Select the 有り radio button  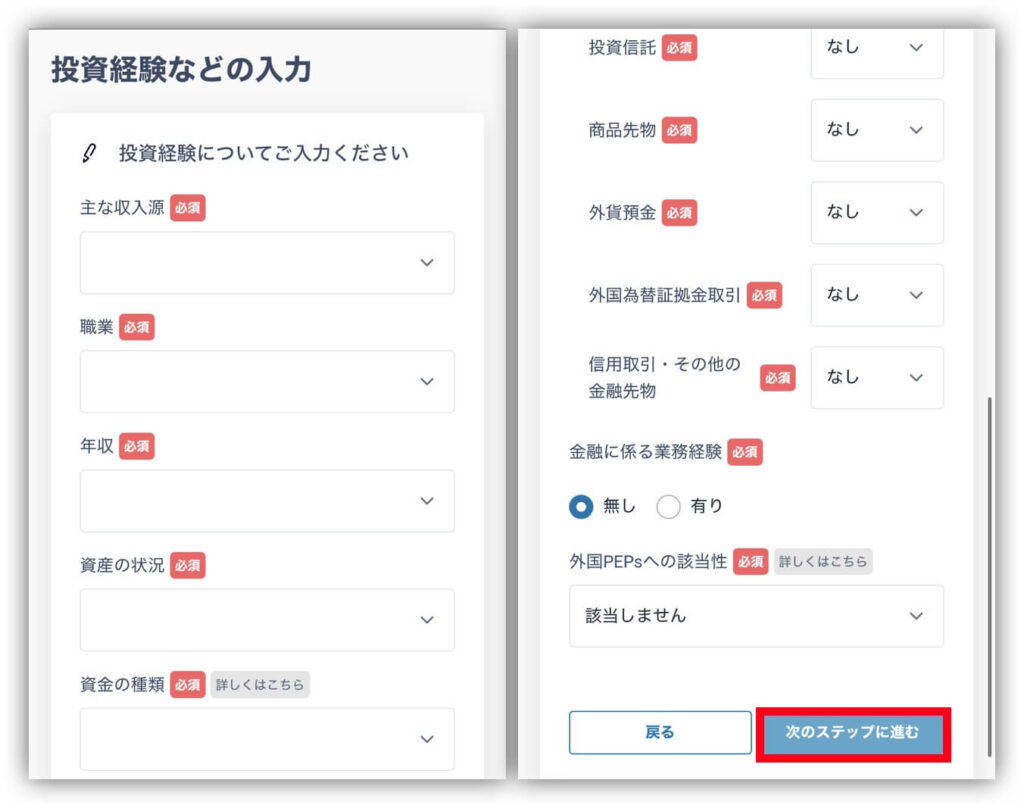pyautogui.click(x=668, y=507)
